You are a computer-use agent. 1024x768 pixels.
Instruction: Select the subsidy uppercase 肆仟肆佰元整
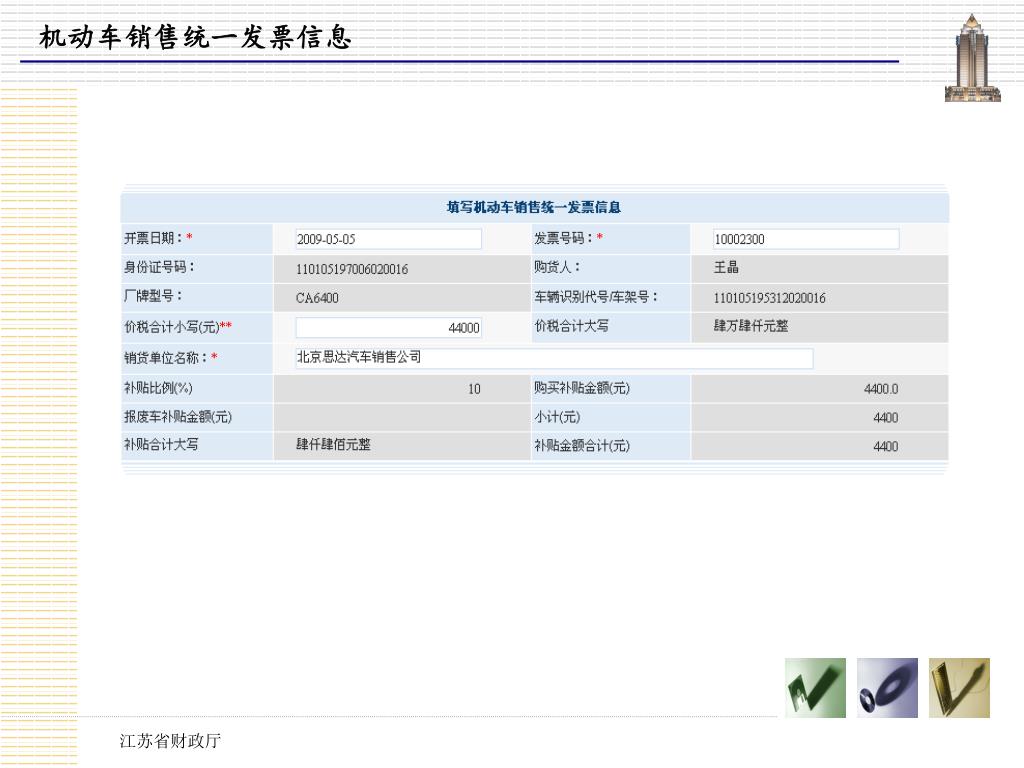[x=334, y=445]
